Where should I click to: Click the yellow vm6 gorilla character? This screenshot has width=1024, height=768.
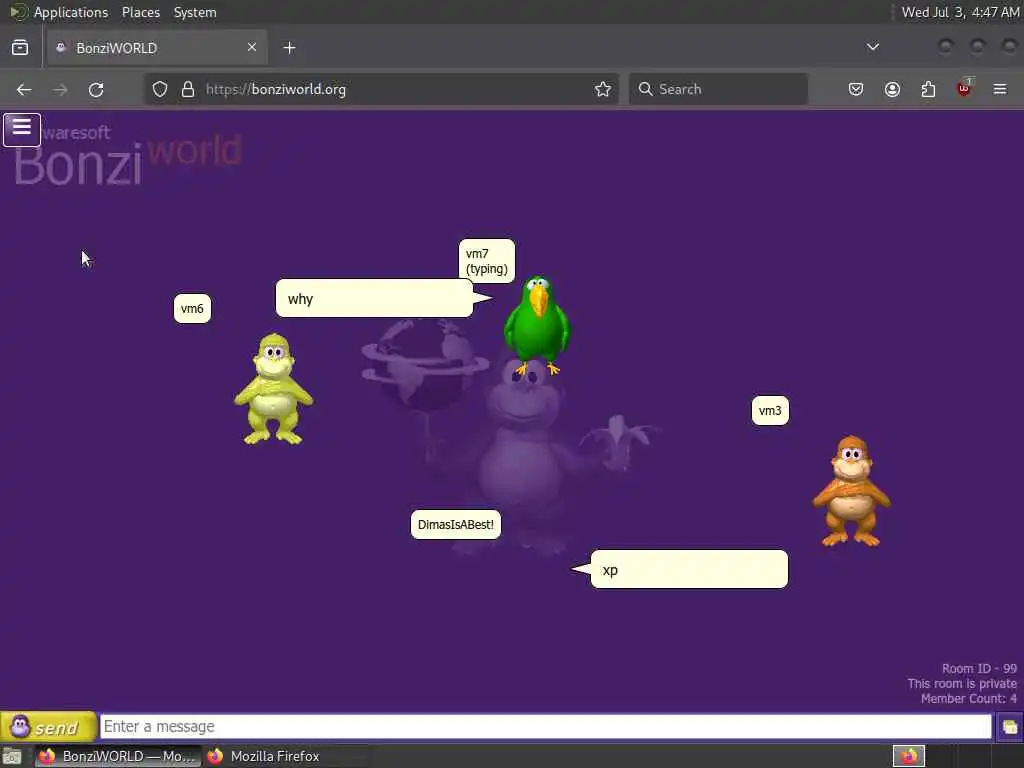(x=274, y=389)
